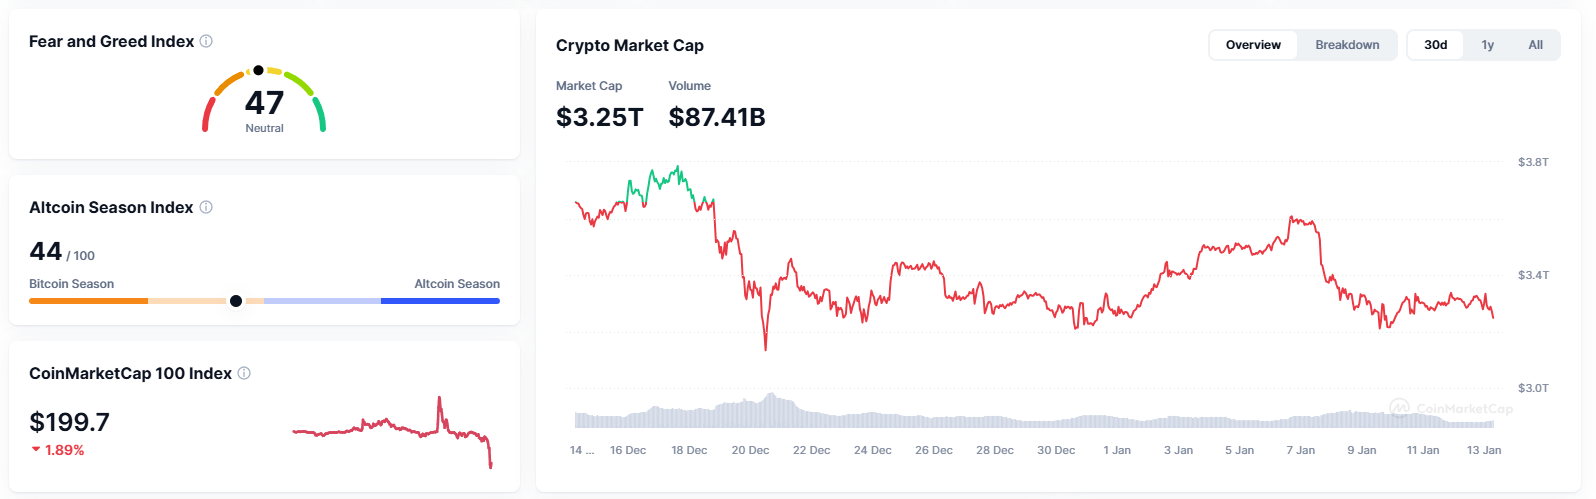1596x499 pixels.
Task: Click the Crypto Market Cap heading
Action: pos(630,45)
